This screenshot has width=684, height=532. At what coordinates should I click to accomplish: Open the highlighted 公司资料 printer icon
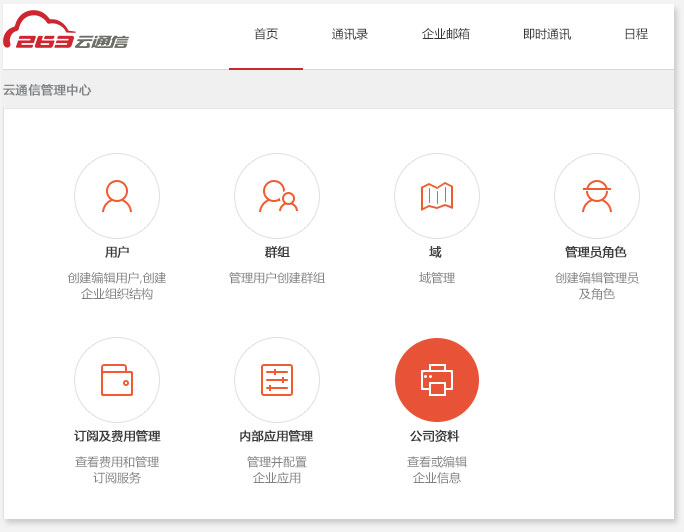437,380
